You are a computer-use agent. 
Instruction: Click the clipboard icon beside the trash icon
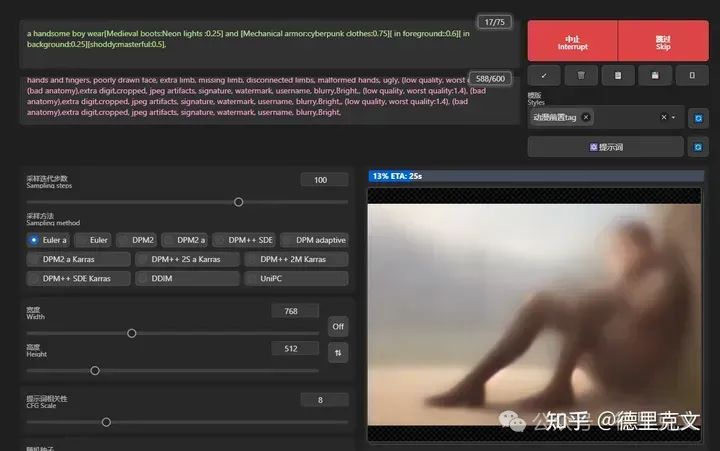[x=618, y=75]
